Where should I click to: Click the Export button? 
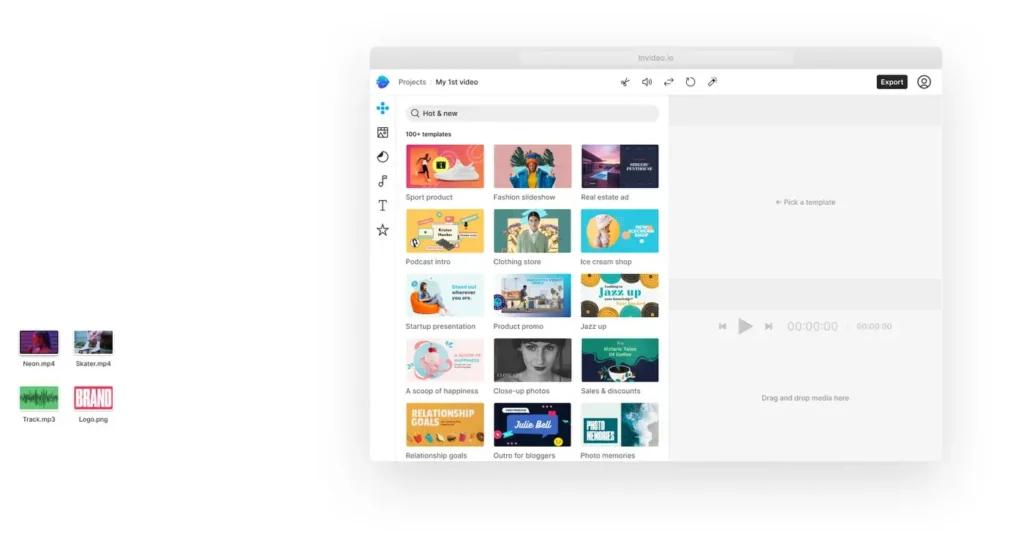(892, 82)
